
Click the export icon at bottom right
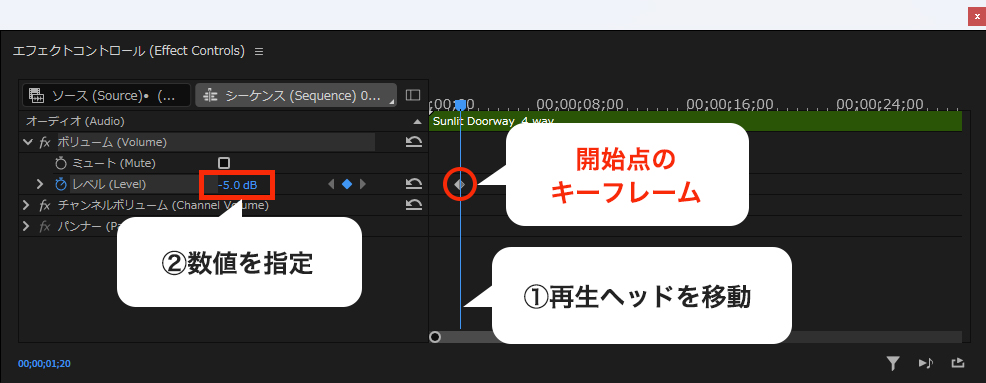tap(957, 363)
